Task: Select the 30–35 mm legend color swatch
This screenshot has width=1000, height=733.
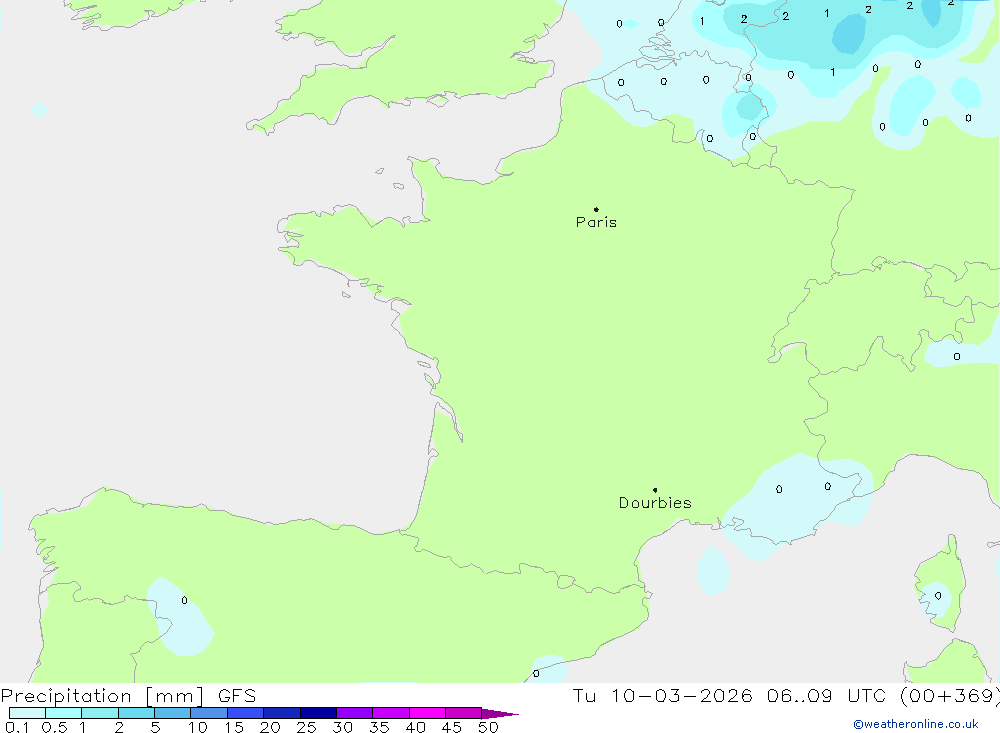Action: point(355,713)
